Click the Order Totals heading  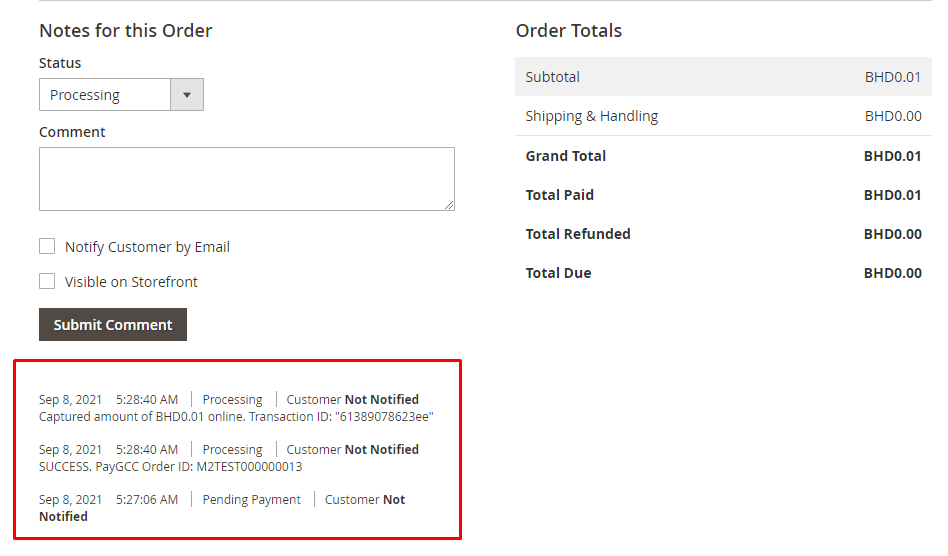click(569, 31)
